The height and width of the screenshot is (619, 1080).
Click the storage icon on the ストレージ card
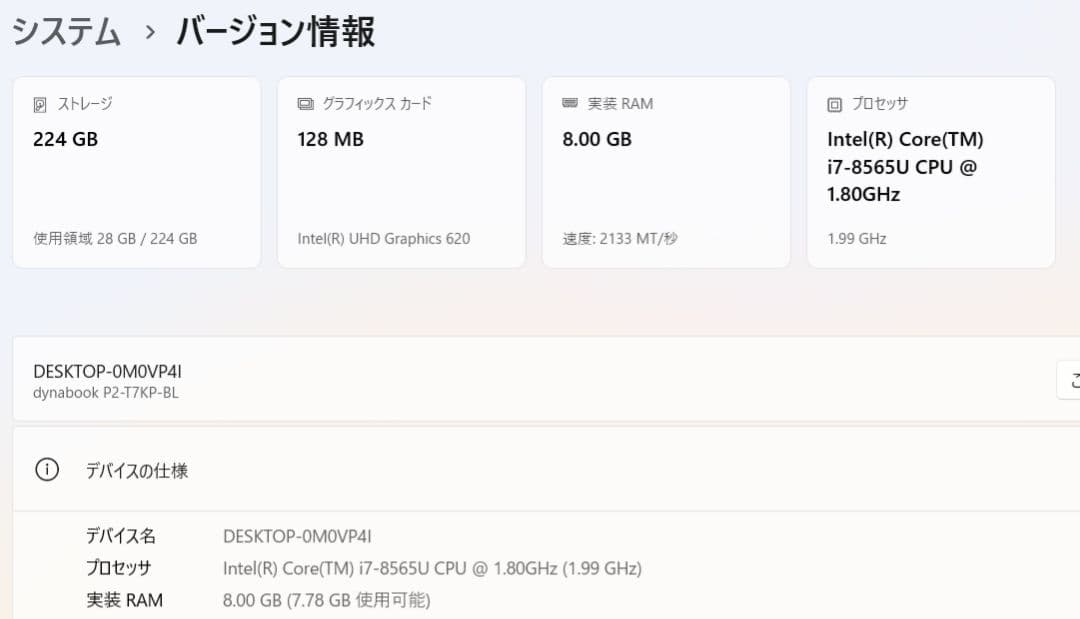40,102
